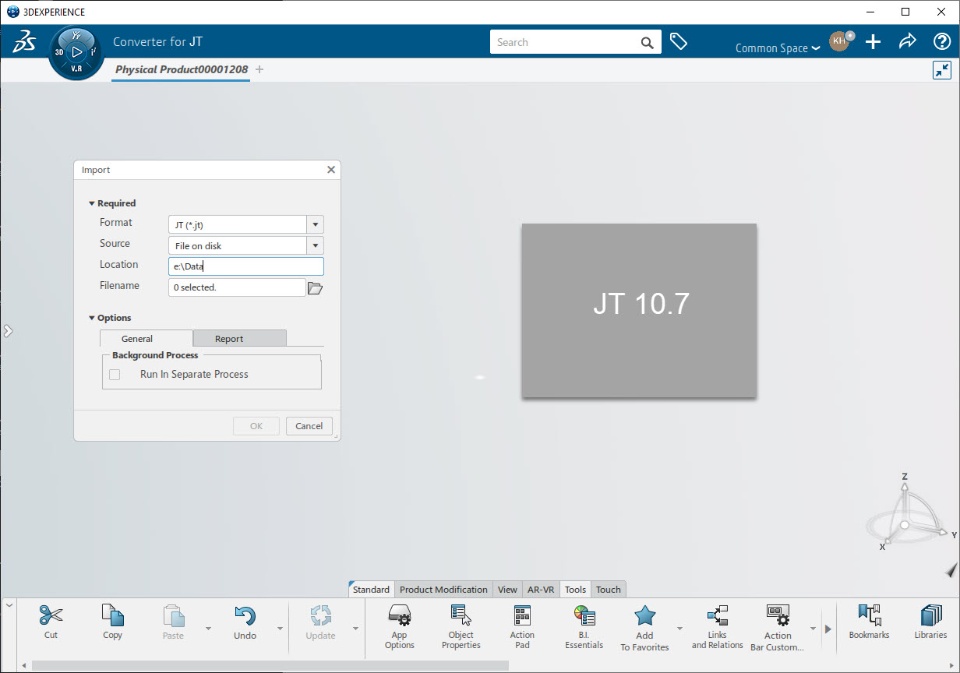Switch to the Report tab

239,339
